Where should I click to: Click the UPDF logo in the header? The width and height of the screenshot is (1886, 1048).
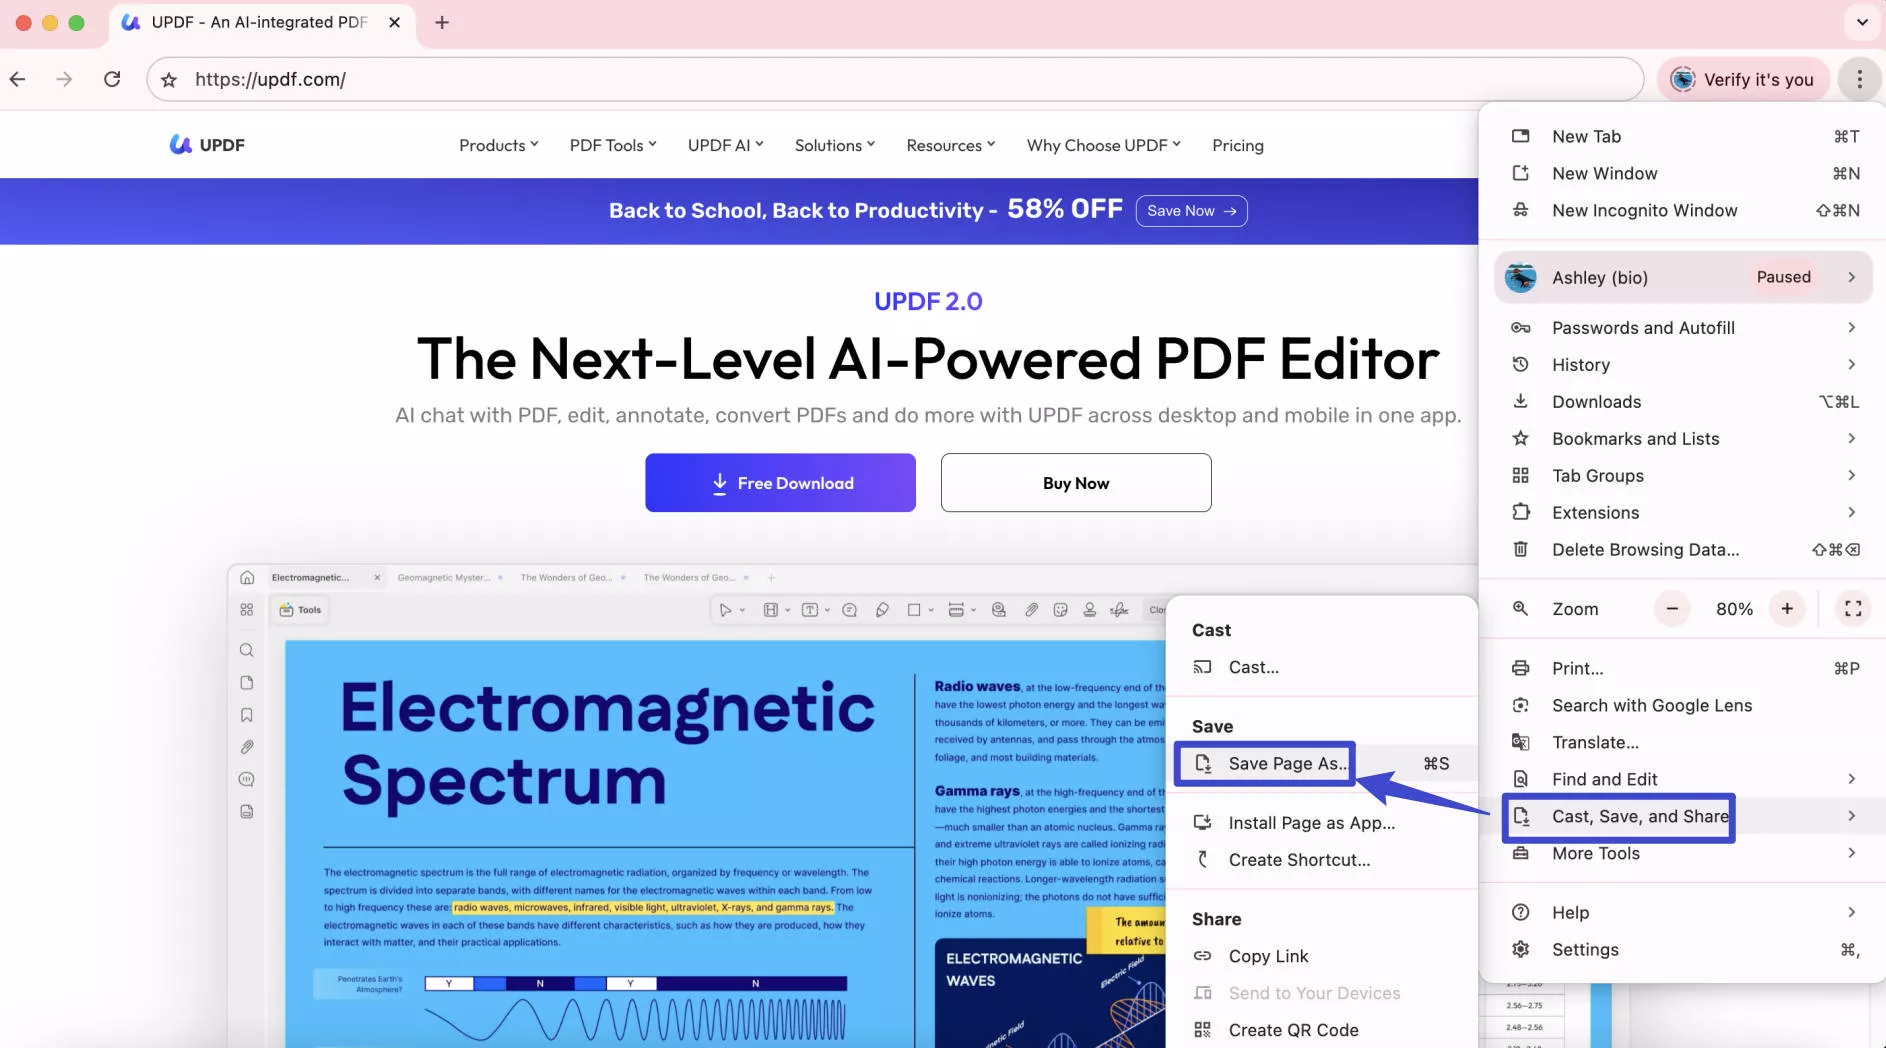tap(207, 145)
